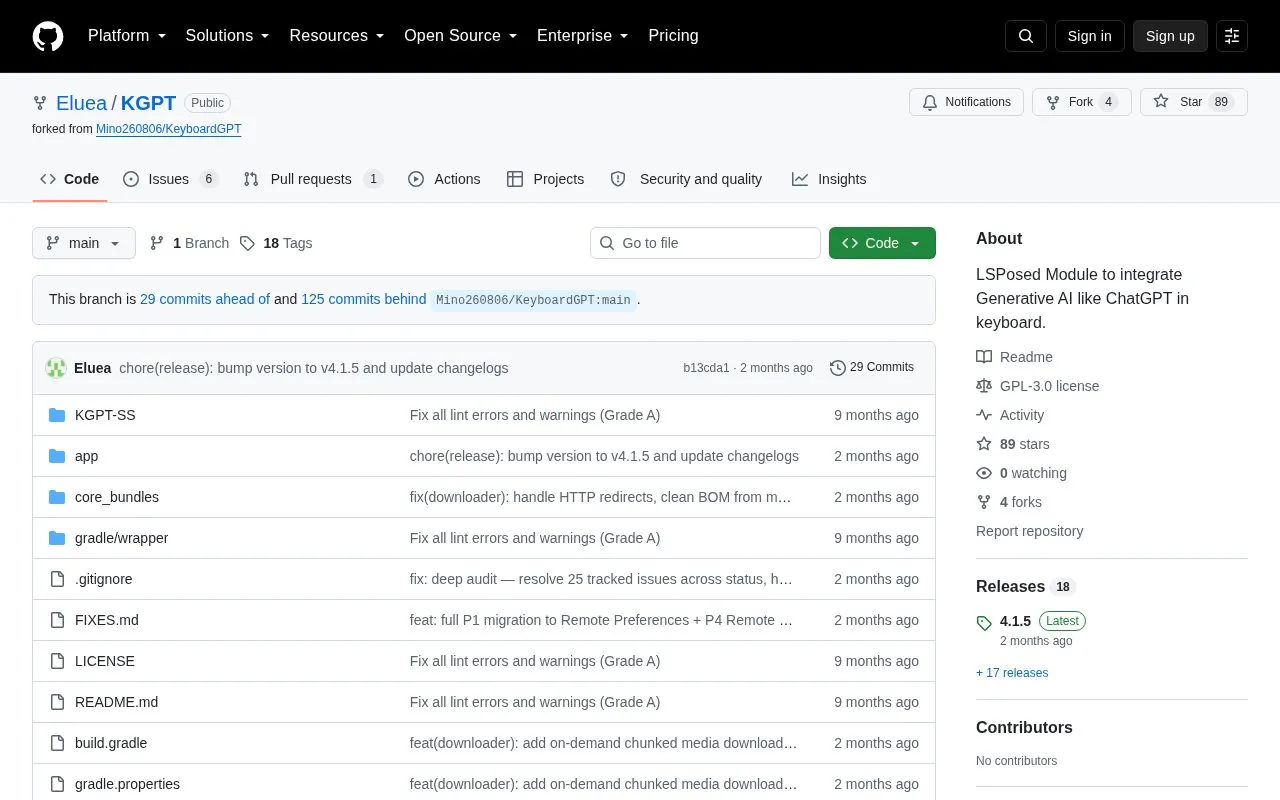Switch to the Issues tab
The width and height of the screenshot is (1280, 800).
[170, 179]
